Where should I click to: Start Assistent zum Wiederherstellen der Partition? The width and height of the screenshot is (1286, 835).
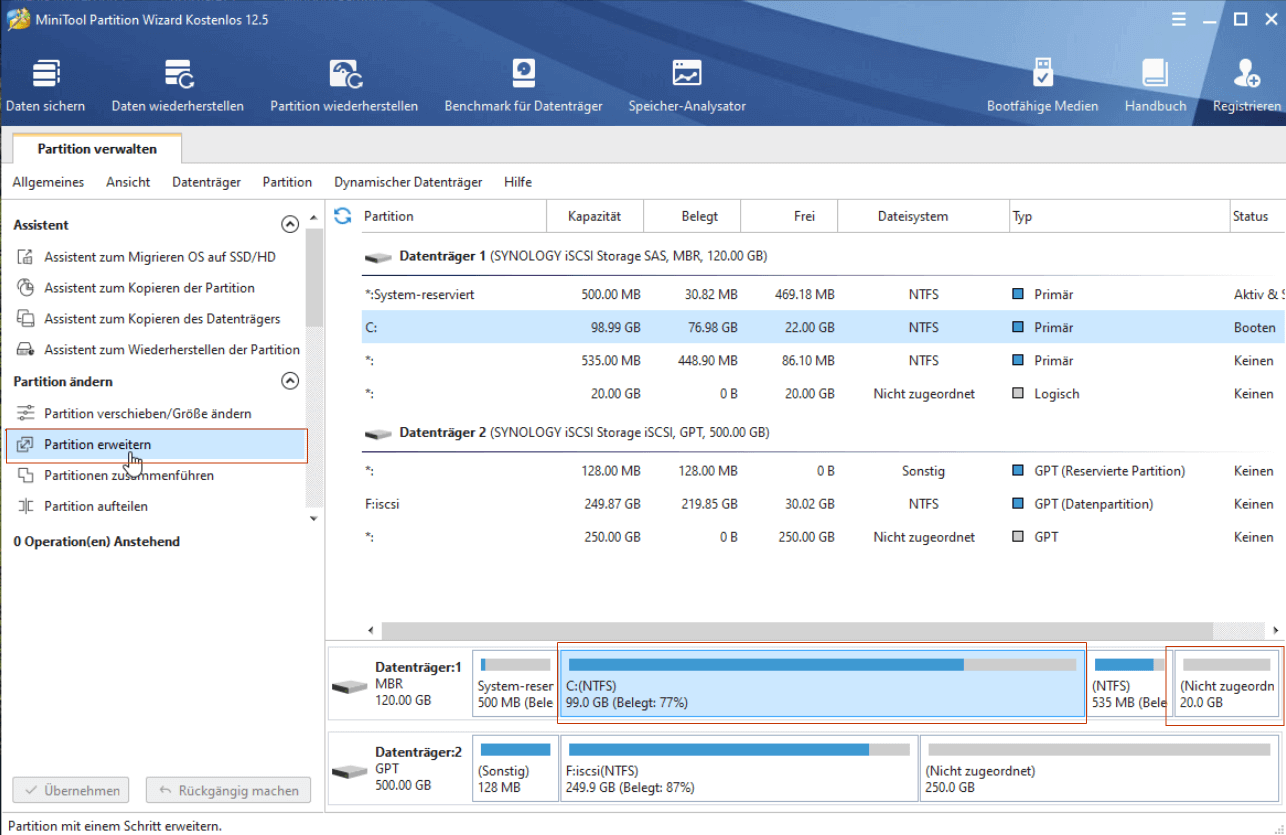pyautogui.click(x=172, y=350)
